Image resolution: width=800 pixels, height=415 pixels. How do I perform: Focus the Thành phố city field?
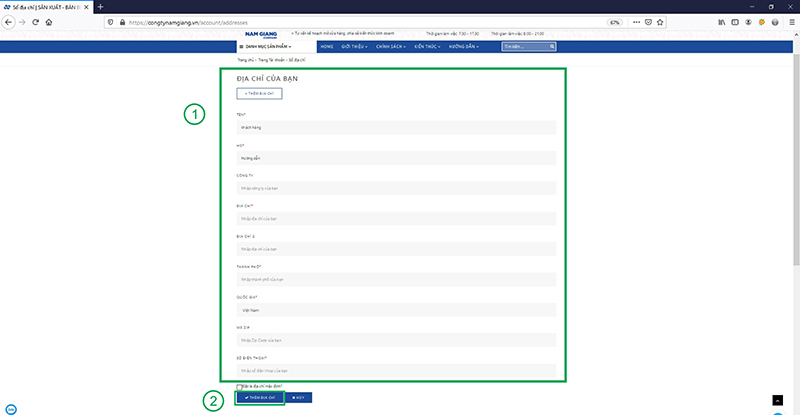coord(396,279)
